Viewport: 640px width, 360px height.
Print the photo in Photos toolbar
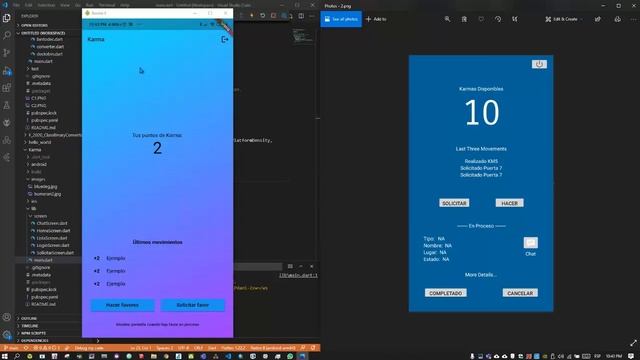[x=618, y=19]
